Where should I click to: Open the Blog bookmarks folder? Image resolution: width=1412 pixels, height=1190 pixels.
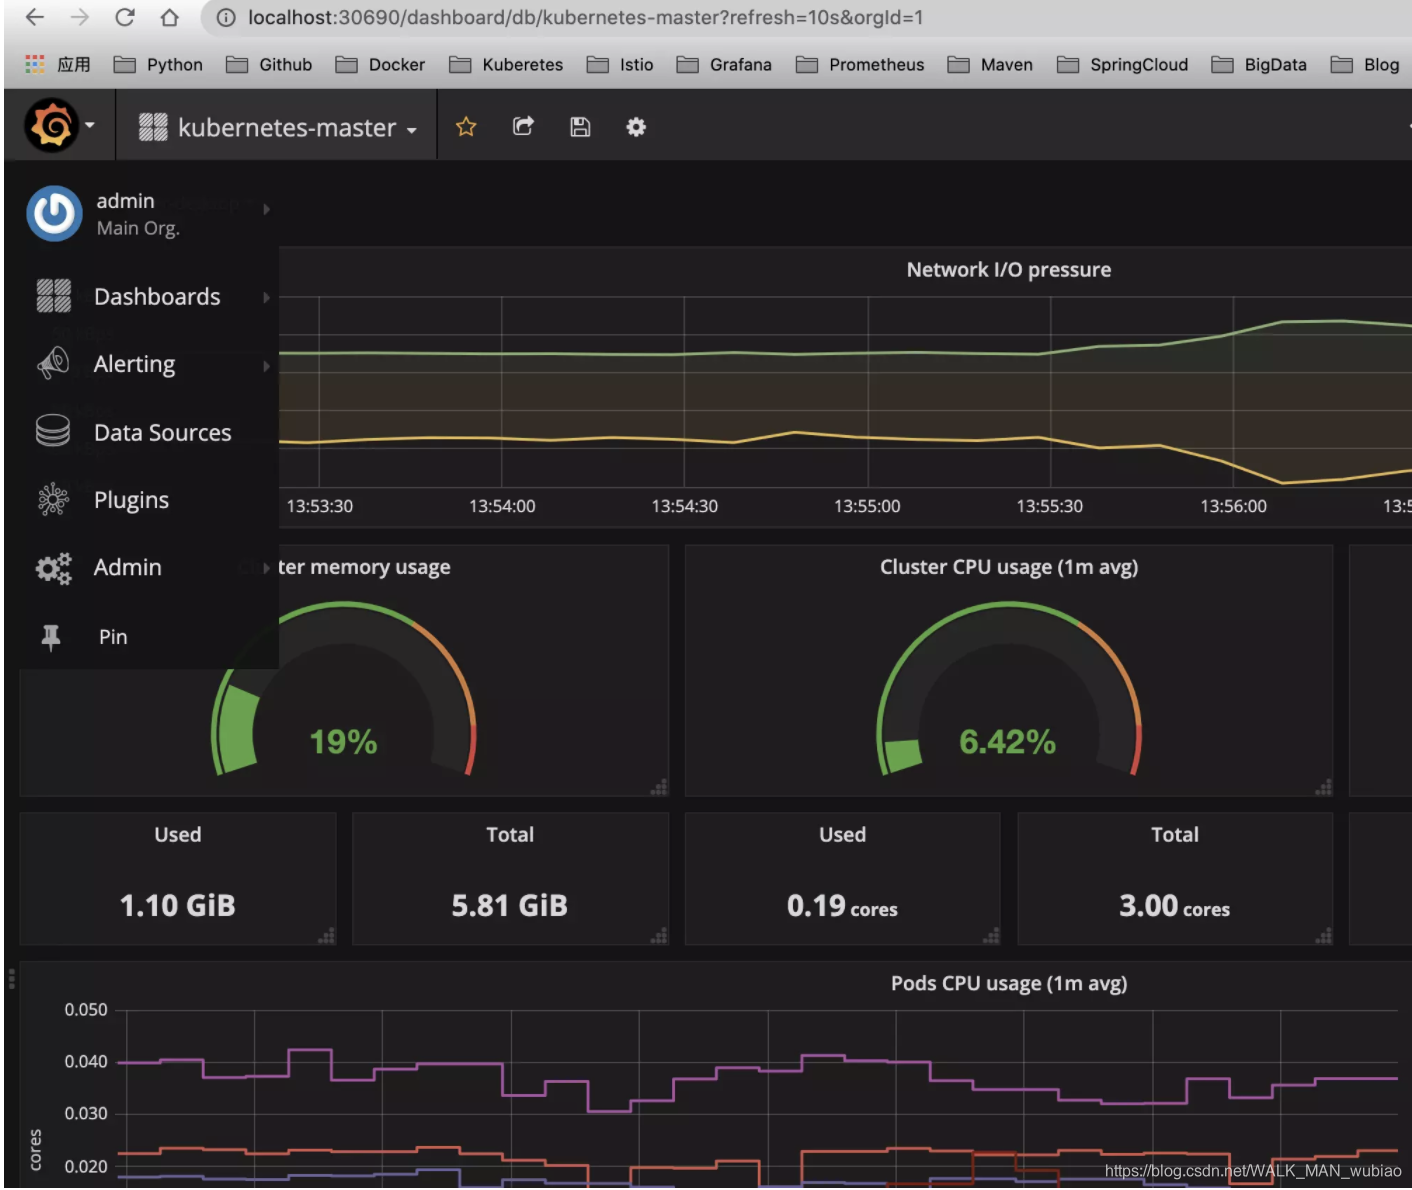pos(1365,64)
